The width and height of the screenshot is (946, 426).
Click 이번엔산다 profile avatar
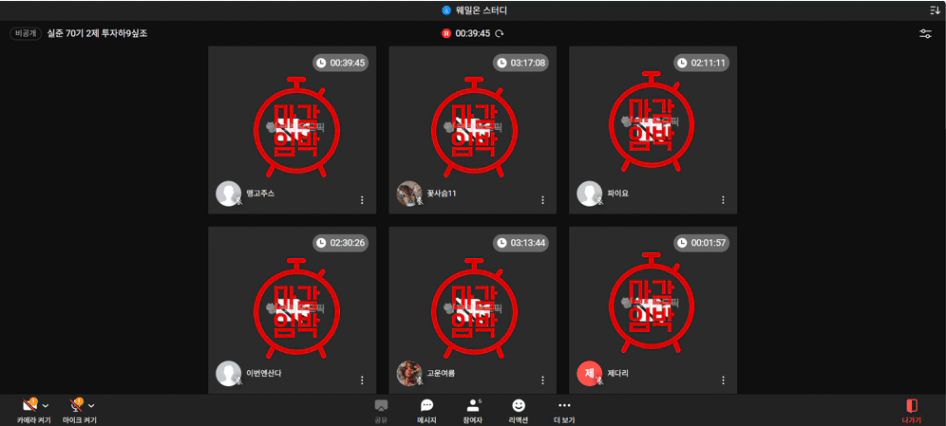coord(228,374)
